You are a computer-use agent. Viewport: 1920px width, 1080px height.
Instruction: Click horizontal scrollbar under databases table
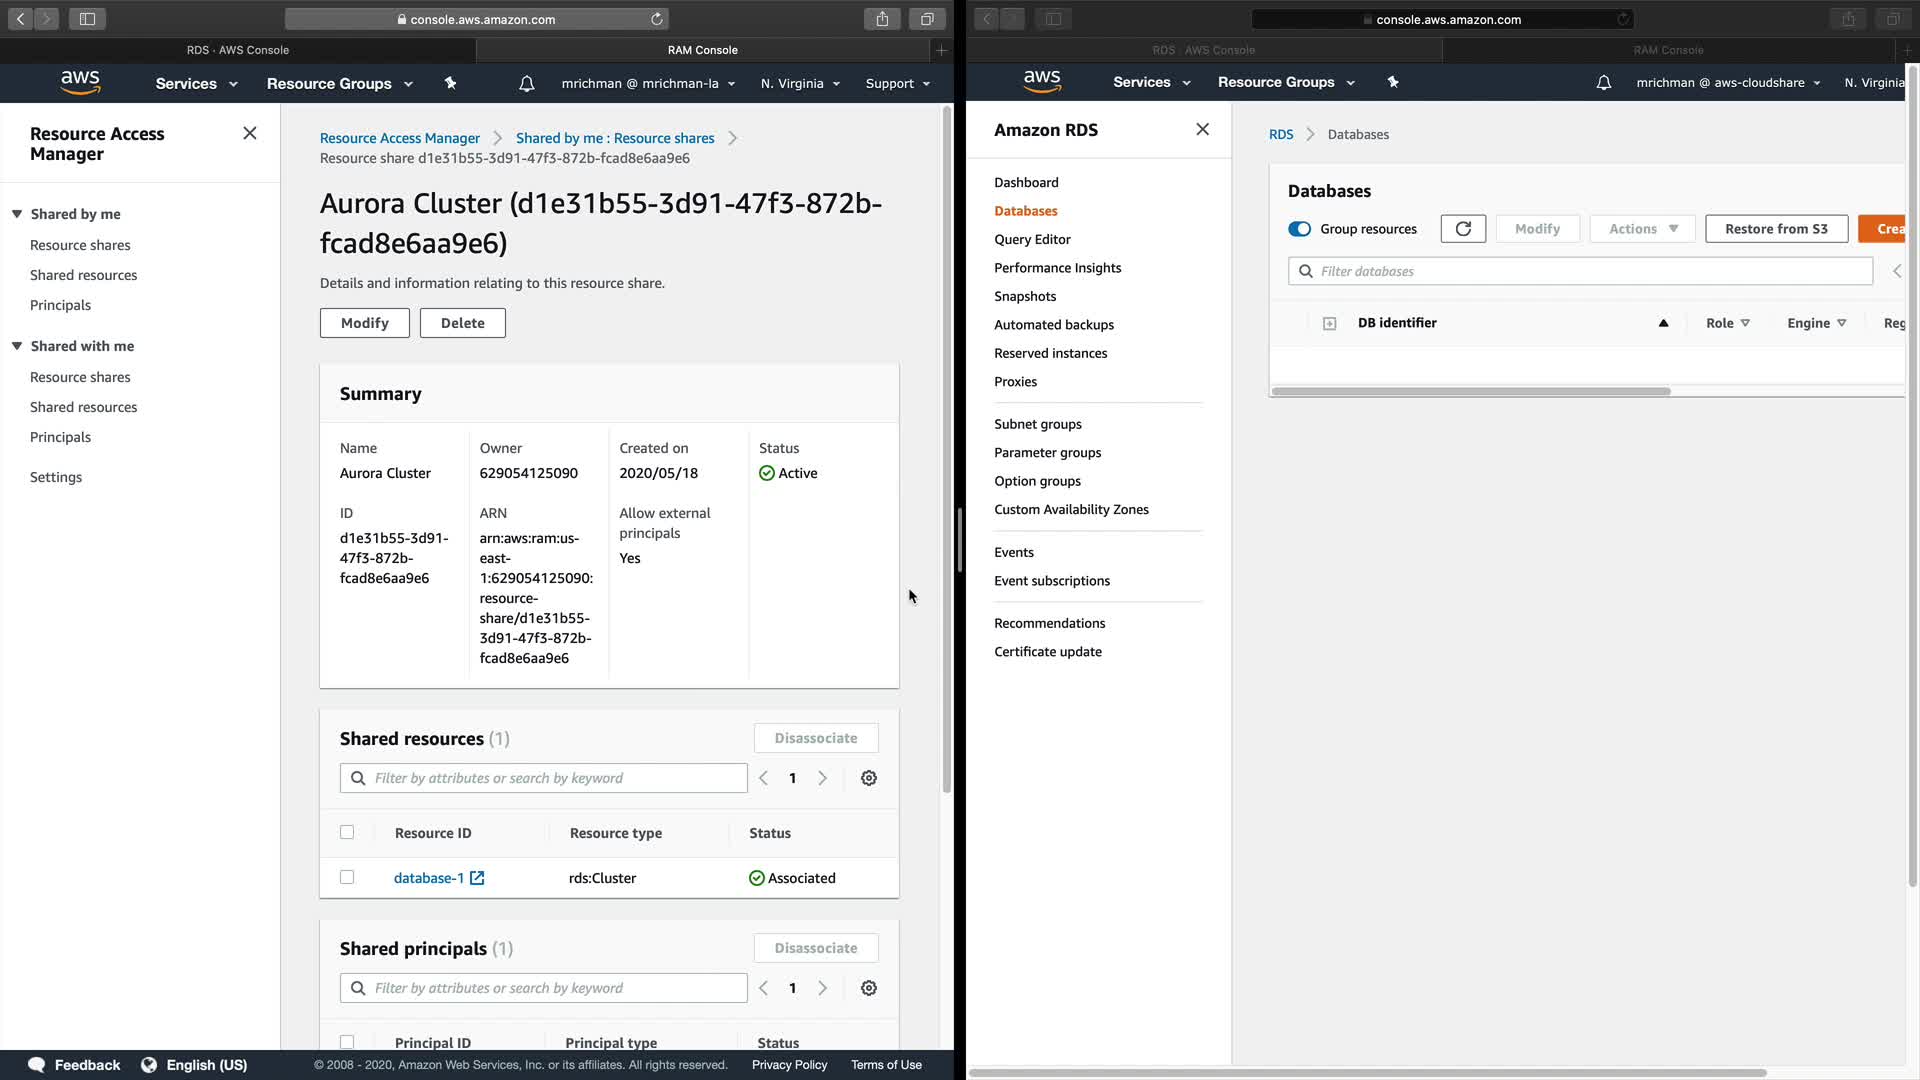tap(1470, 391)
